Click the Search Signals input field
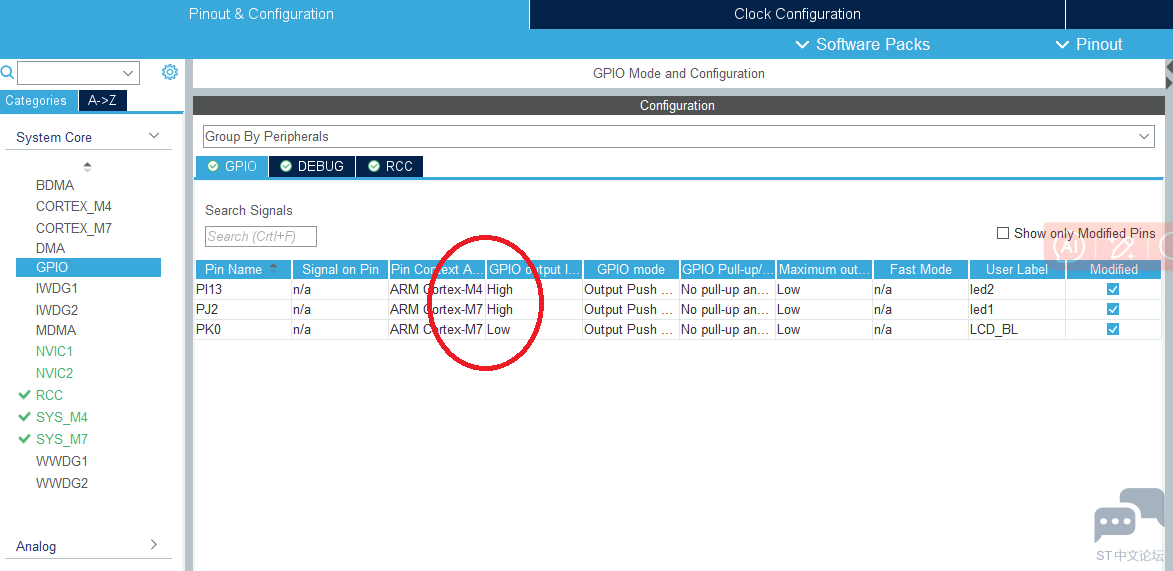 (x=261, y=236)
